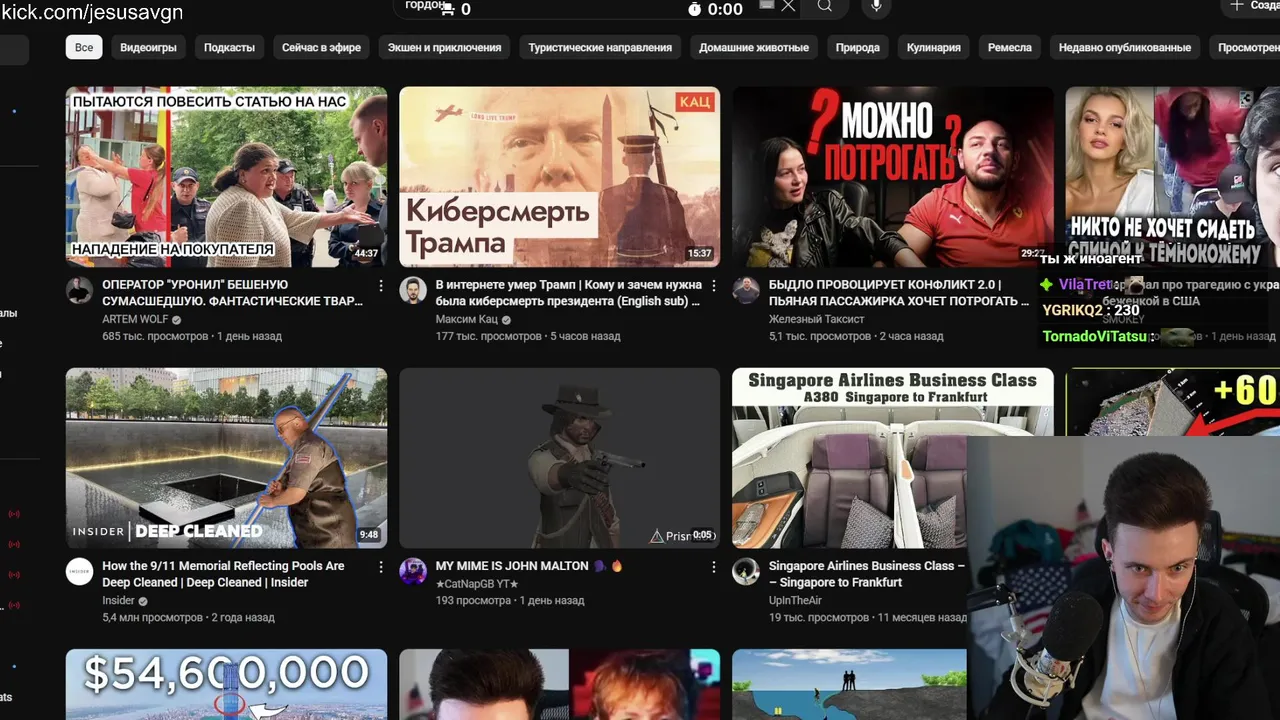Select the 'Сейчас в эфире' filter chip
The height and width of the screenshot is (720, 1280).
click(x=321, y=47)
